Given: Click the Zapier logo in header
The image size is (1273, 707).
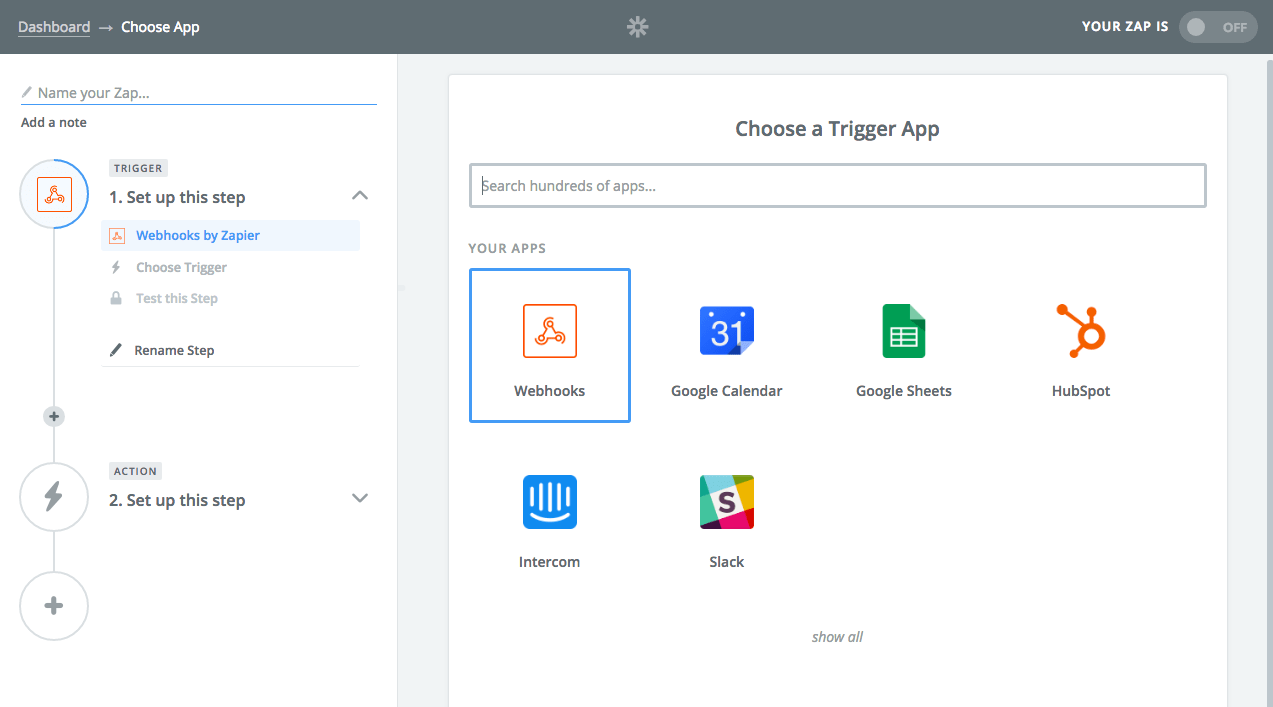Looking at the screenshot, I should (x=637, y=27).
